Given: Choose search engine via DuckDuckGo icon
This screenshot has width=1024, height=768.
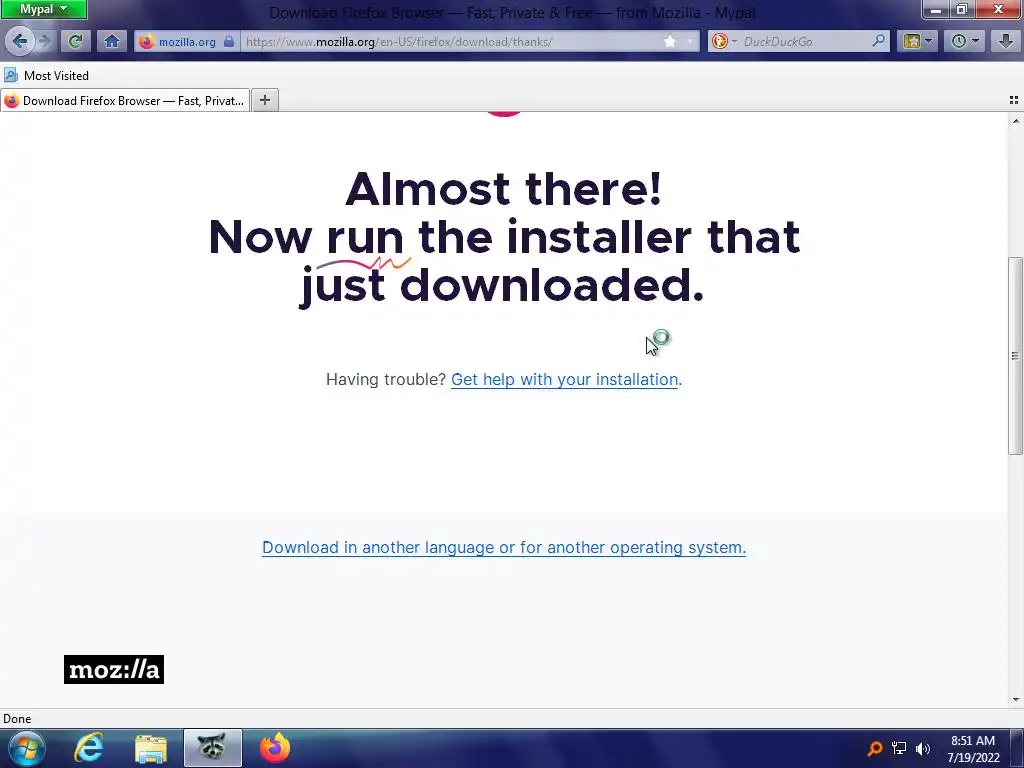Looking at the screenshot, I should click(724, 42).
